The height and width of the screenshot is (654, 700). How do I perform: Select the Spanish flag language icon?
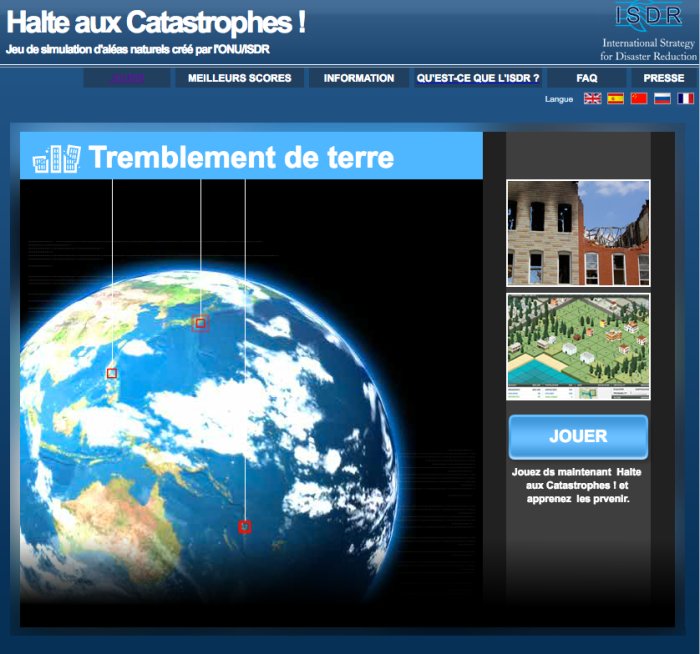[616, 99]
